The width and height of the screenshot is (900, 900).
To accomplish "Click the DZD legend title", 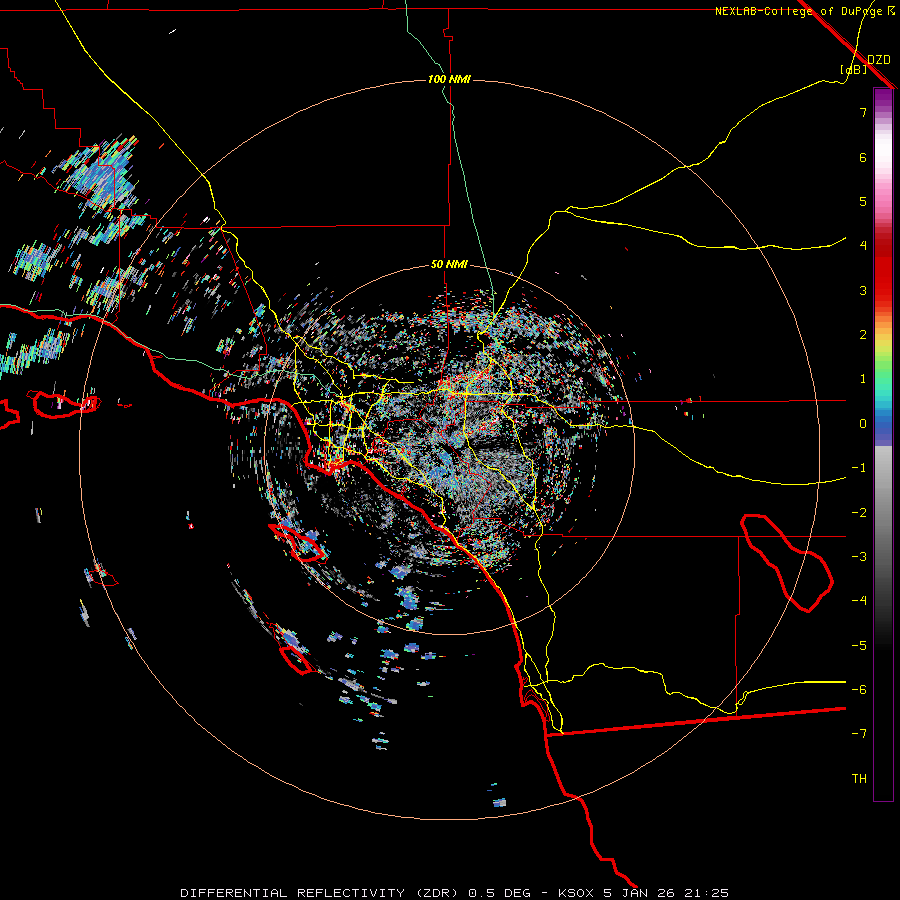I will click(x=878, y=60).
